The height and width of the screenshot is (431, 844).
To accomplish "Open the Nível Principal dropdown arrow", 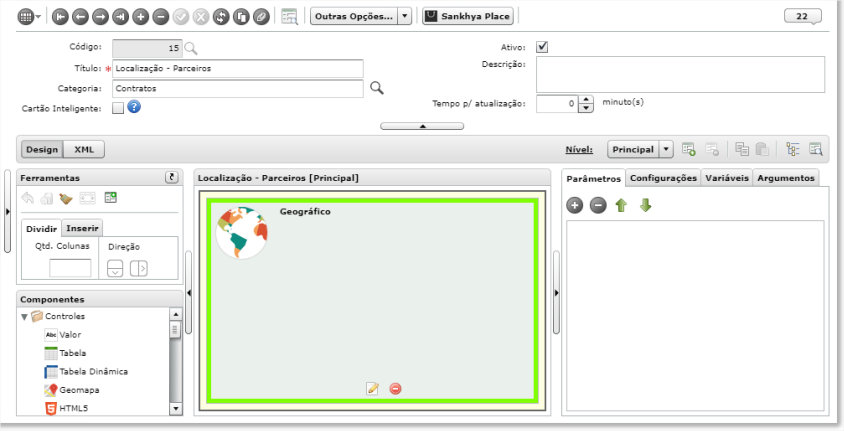I will click(666, 150).
